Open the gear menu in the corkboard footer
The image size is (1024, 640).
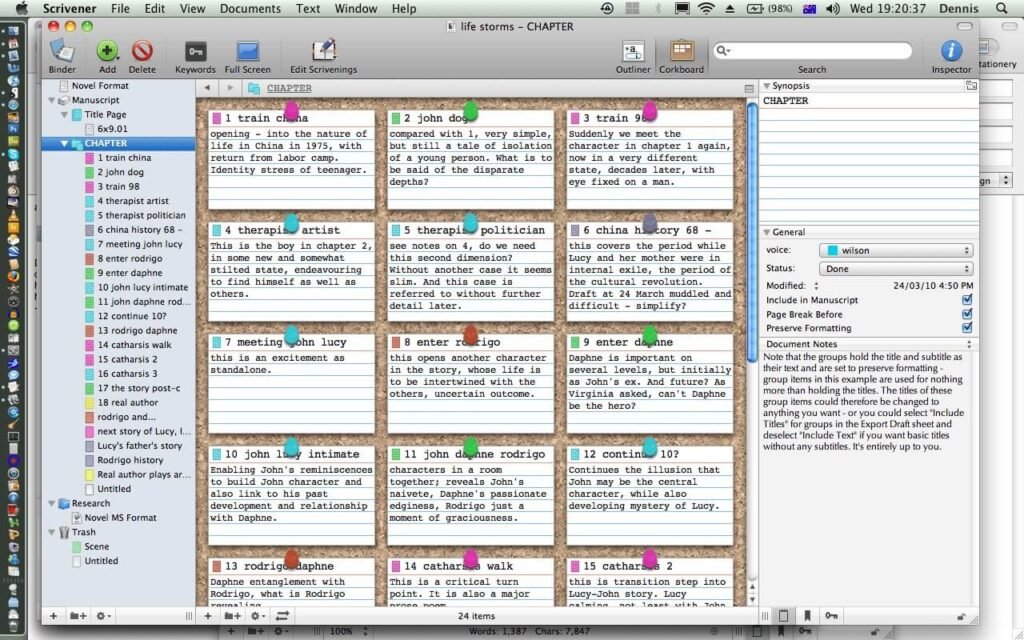tap(257, 615)
